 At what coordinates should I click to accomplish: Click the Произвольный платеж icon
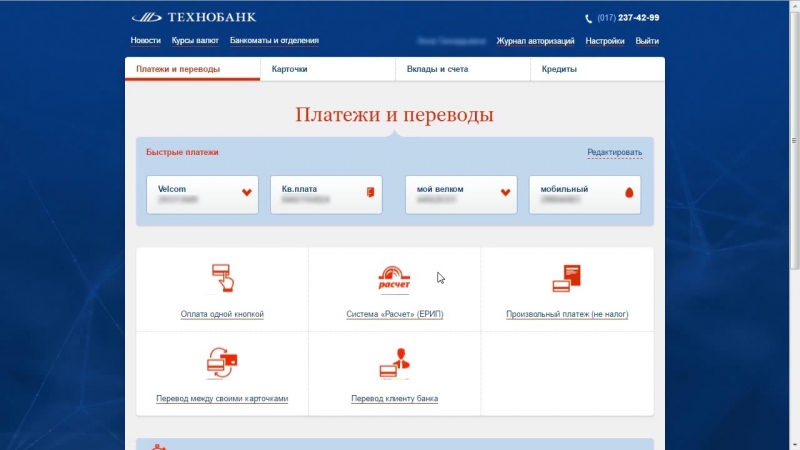click(567, 279)
